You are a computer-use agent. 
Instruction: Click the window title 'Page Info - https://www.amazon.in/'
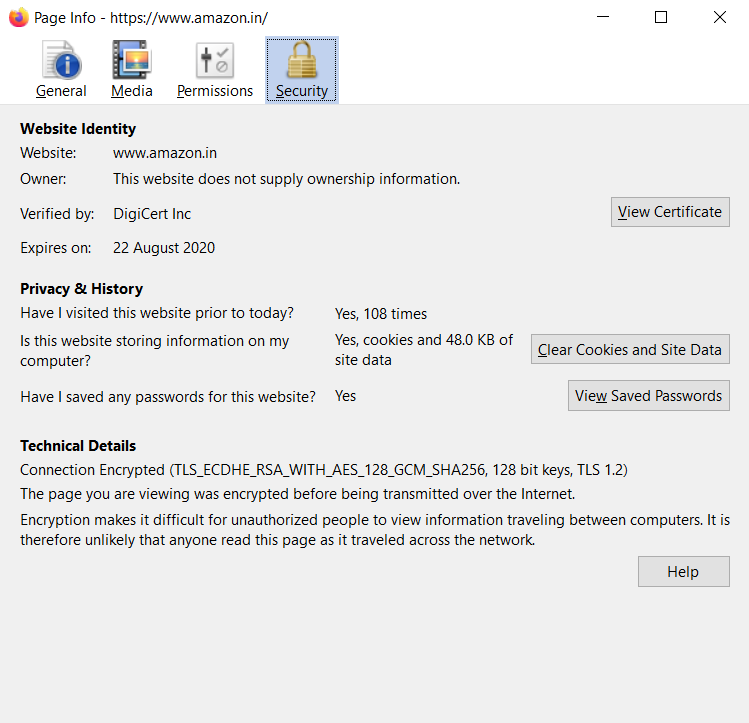[150, 18]
